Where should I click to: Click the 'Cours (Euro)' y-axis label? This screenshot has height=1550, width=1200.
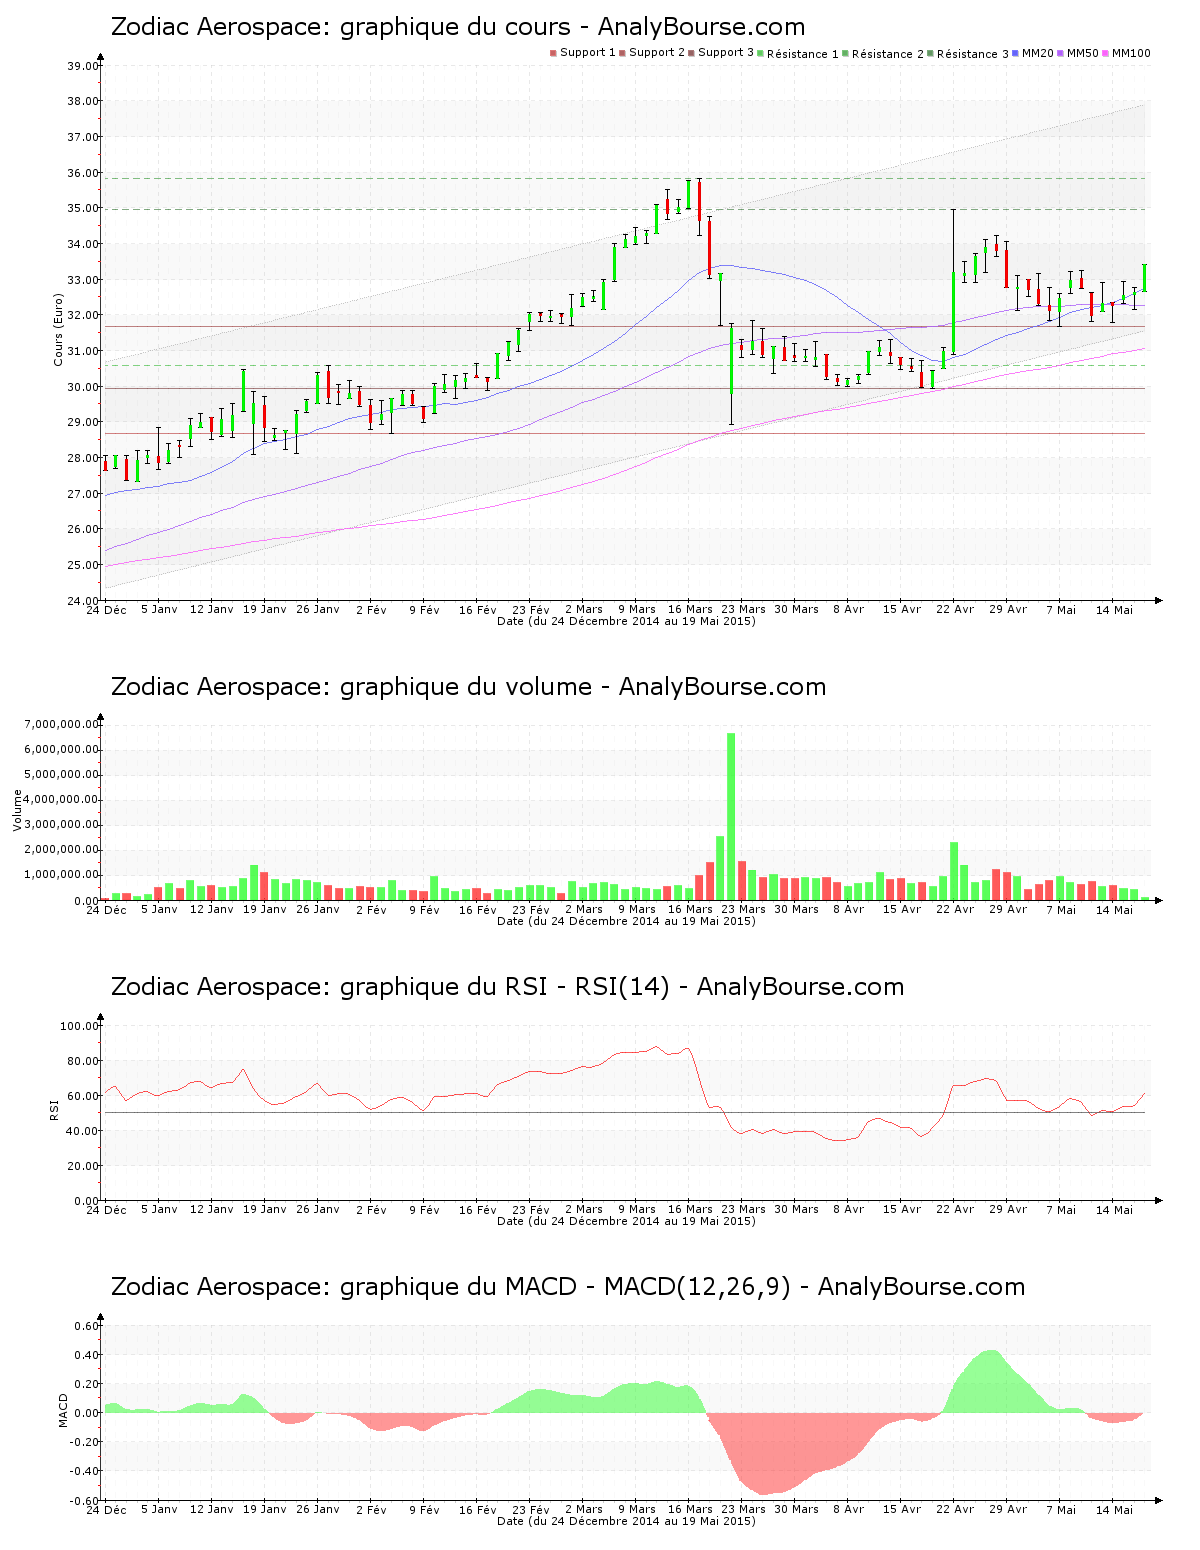[58, 329]
